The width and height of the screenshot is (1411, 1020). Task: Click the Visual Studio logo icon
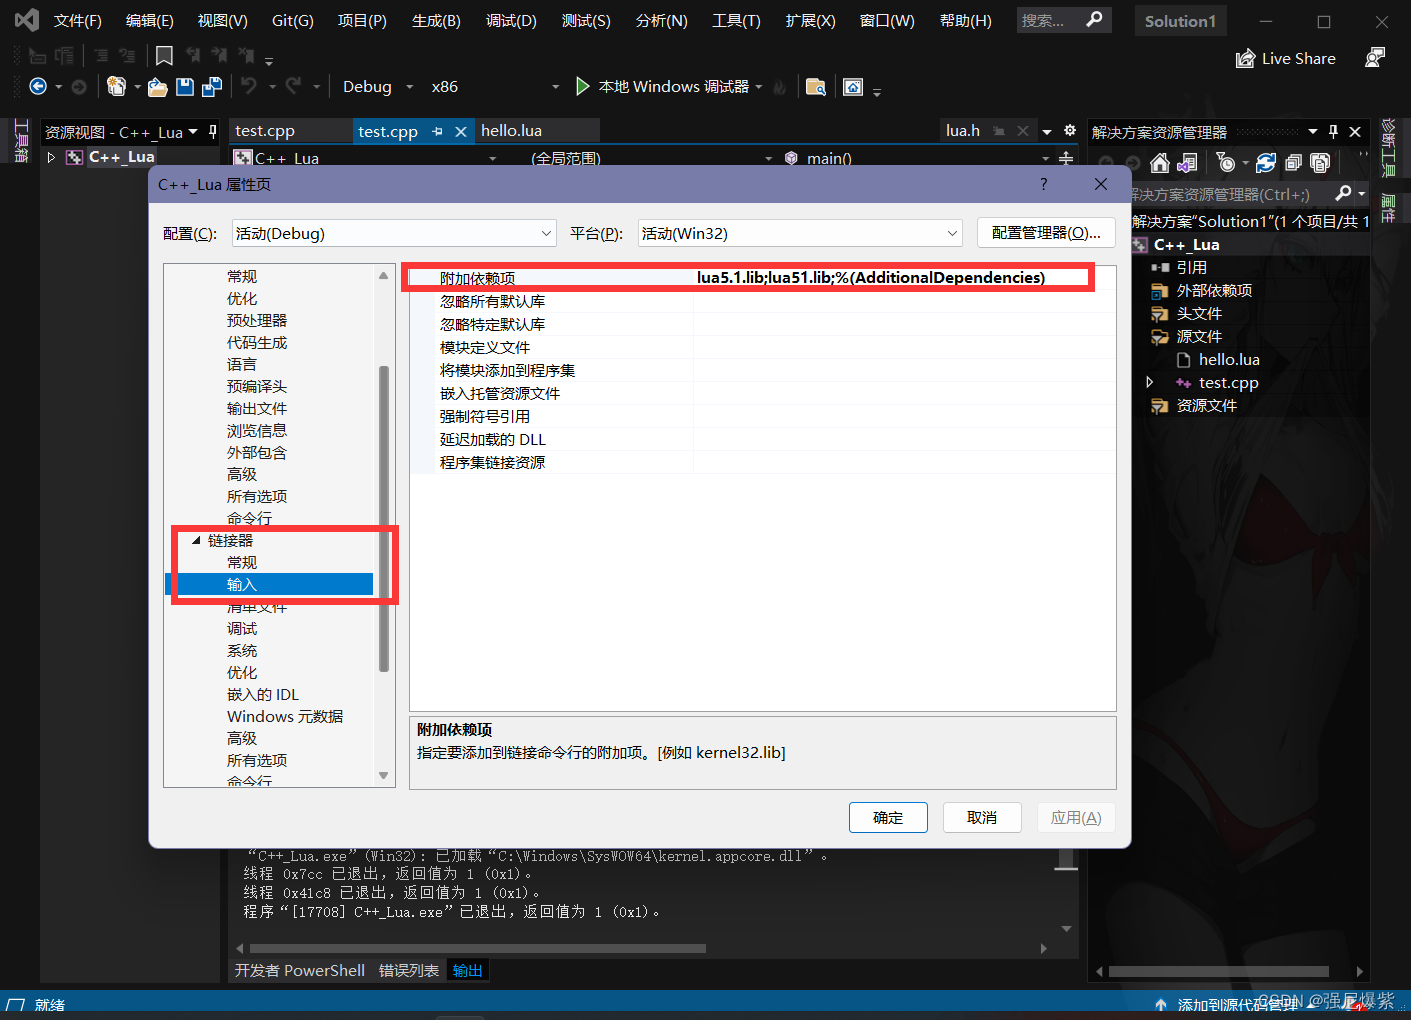pos(27,20)
